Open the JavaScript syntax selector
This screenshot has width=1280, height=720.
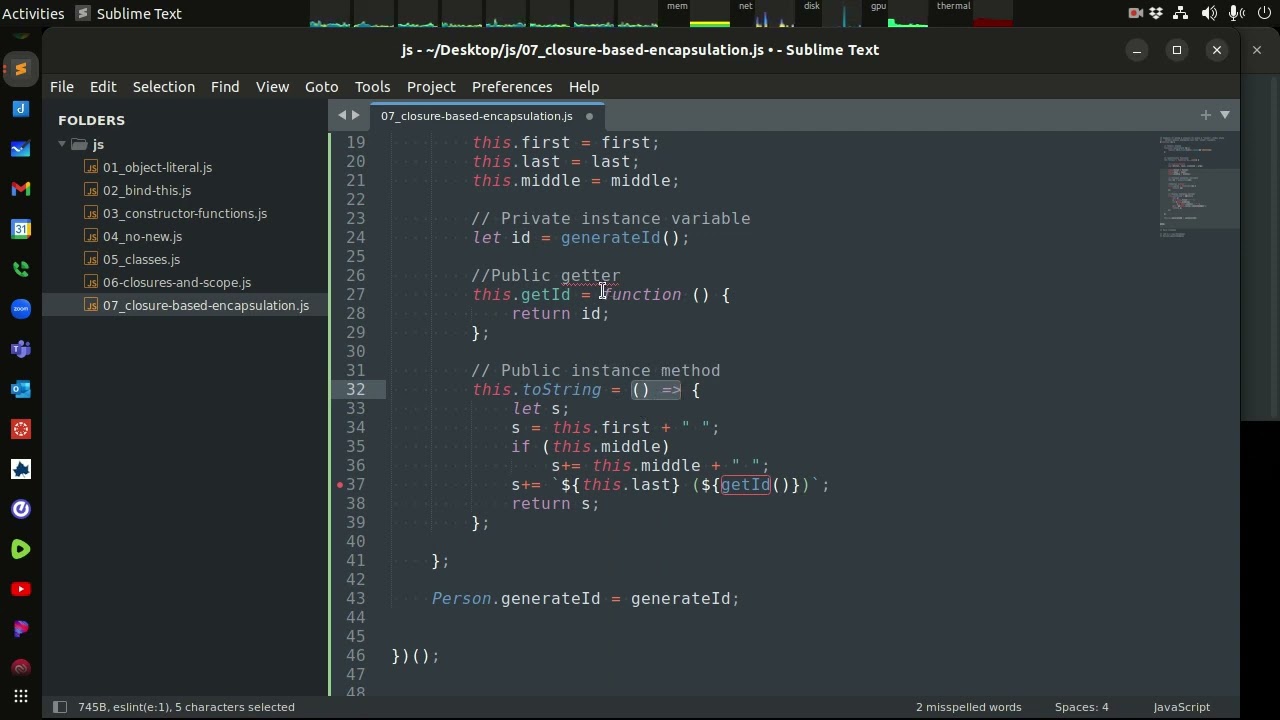click(x=1181, y=707)
